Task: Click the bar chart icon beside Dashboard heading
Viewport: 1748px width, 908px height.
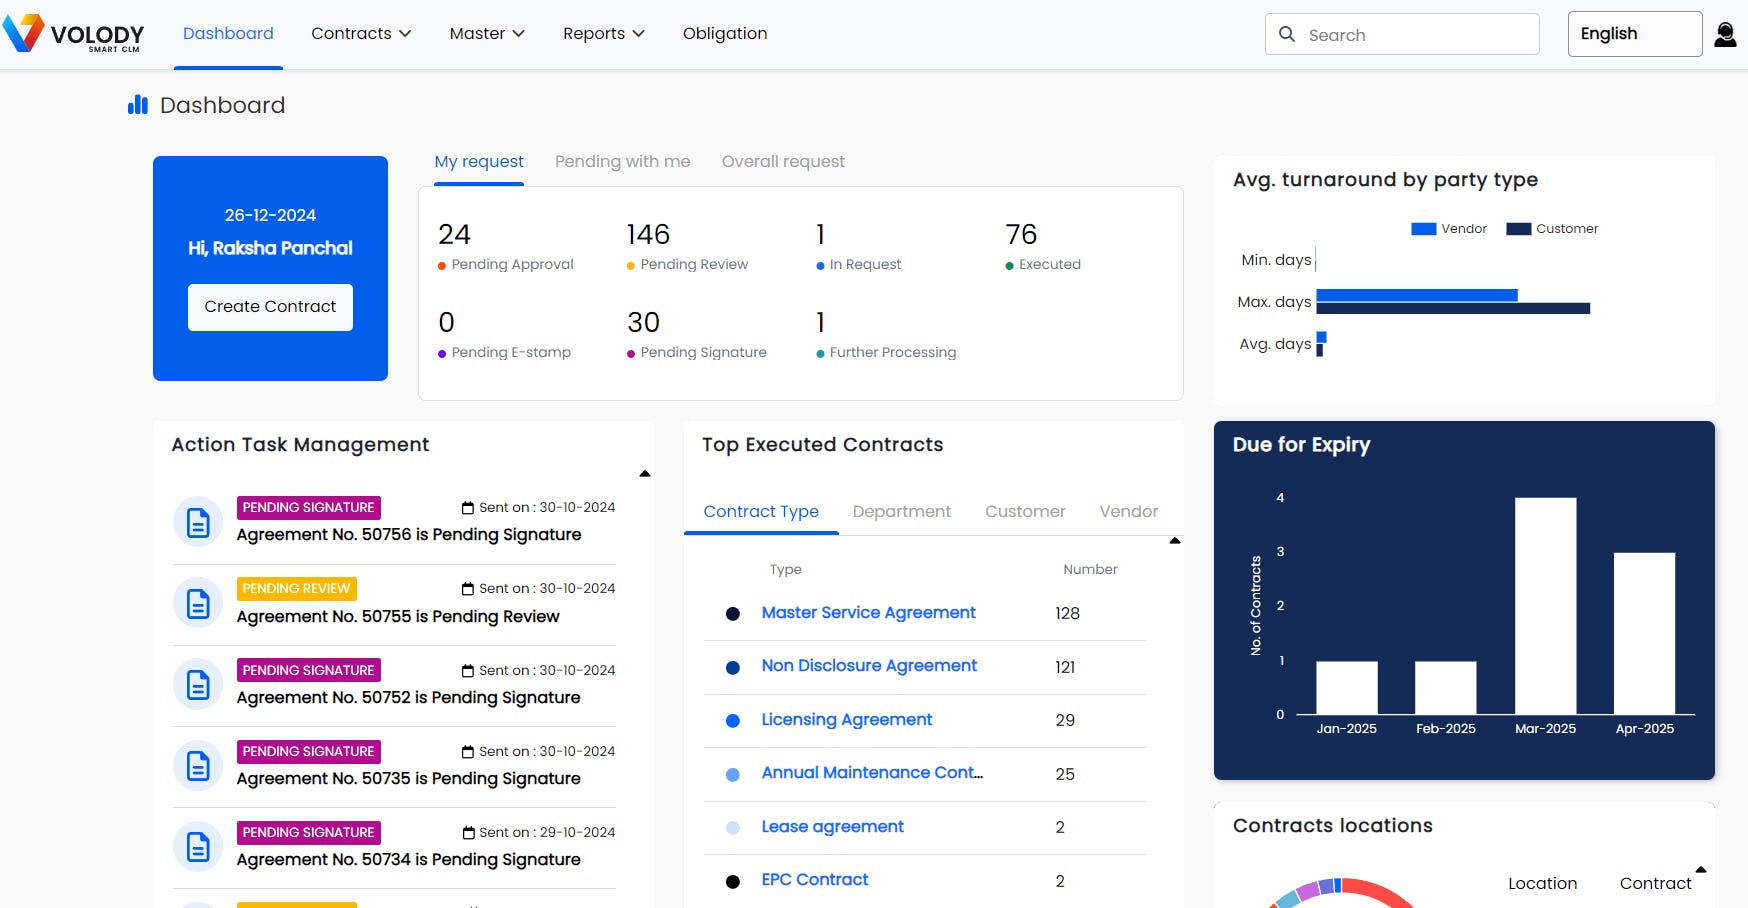Action: click(x=137, y=104)
